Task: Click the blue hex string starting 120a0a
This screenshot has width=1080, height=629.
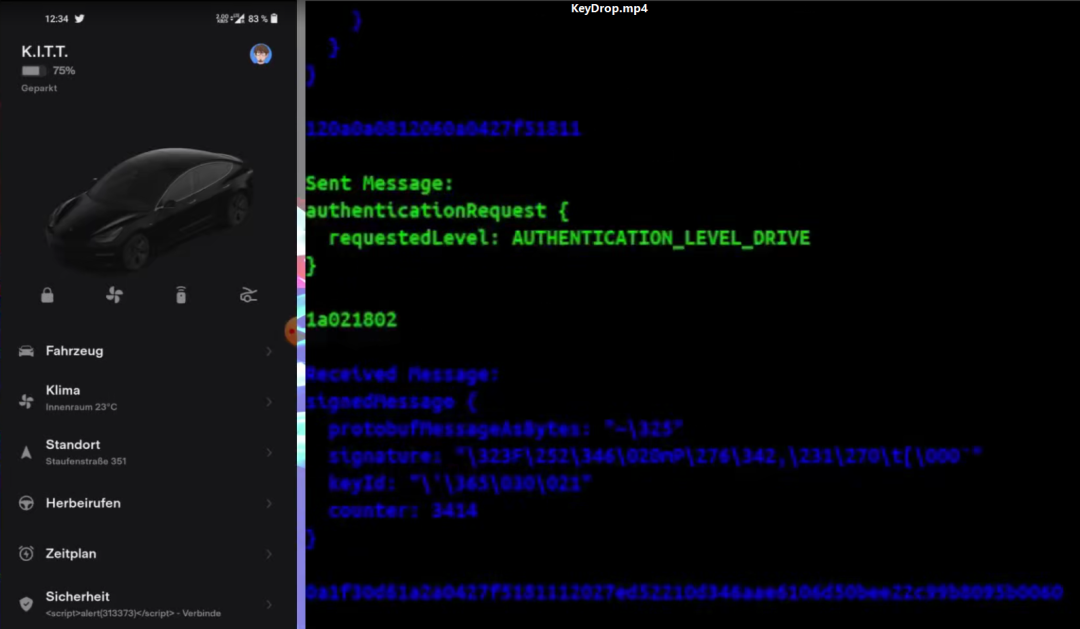Action: (x=444, y=129)
